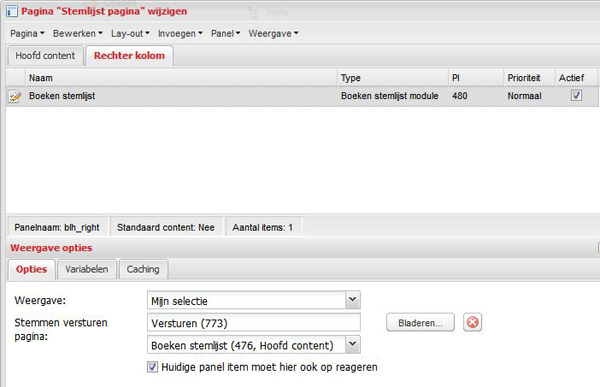Switch to the Hoofd content tab
The width and height of the screenshot is (600, 387).
(45, 56)
